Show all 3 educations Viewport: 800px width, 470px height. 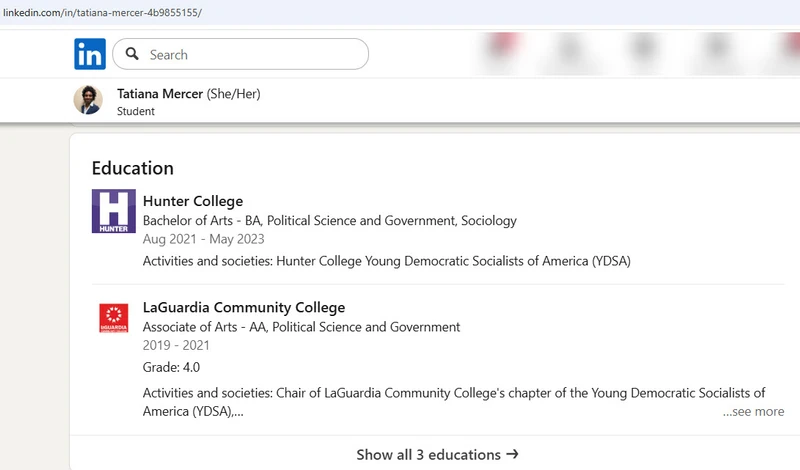pos(430,454)
